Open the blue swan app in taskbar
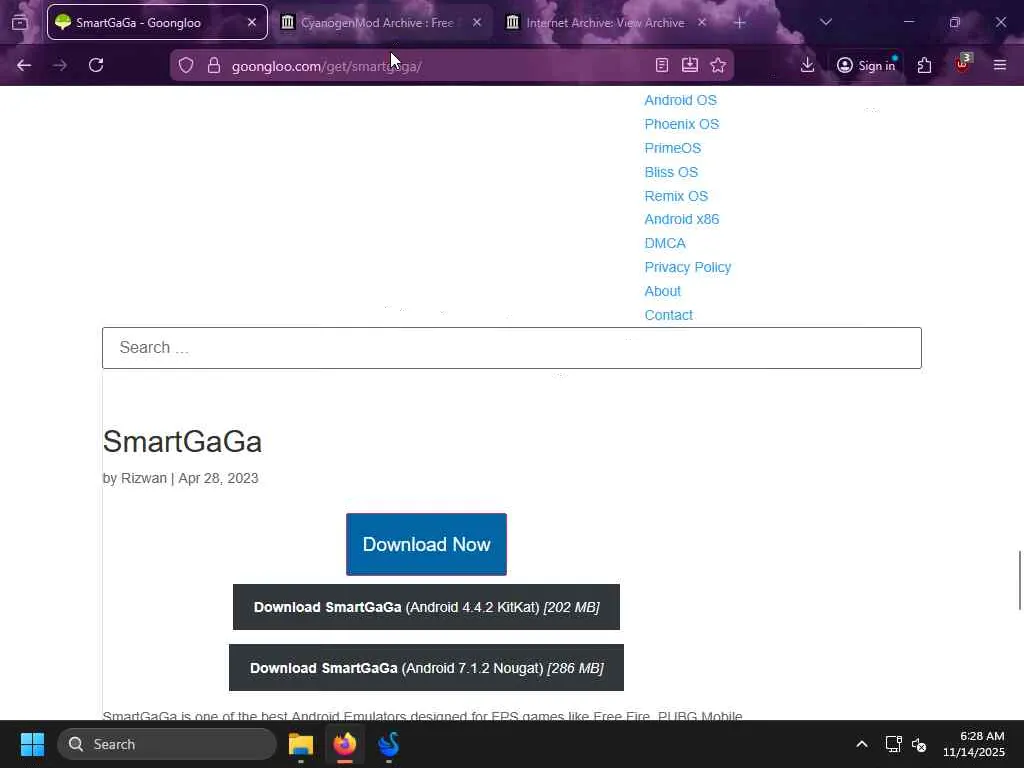The image size is (1024, 768). point(389,744)
